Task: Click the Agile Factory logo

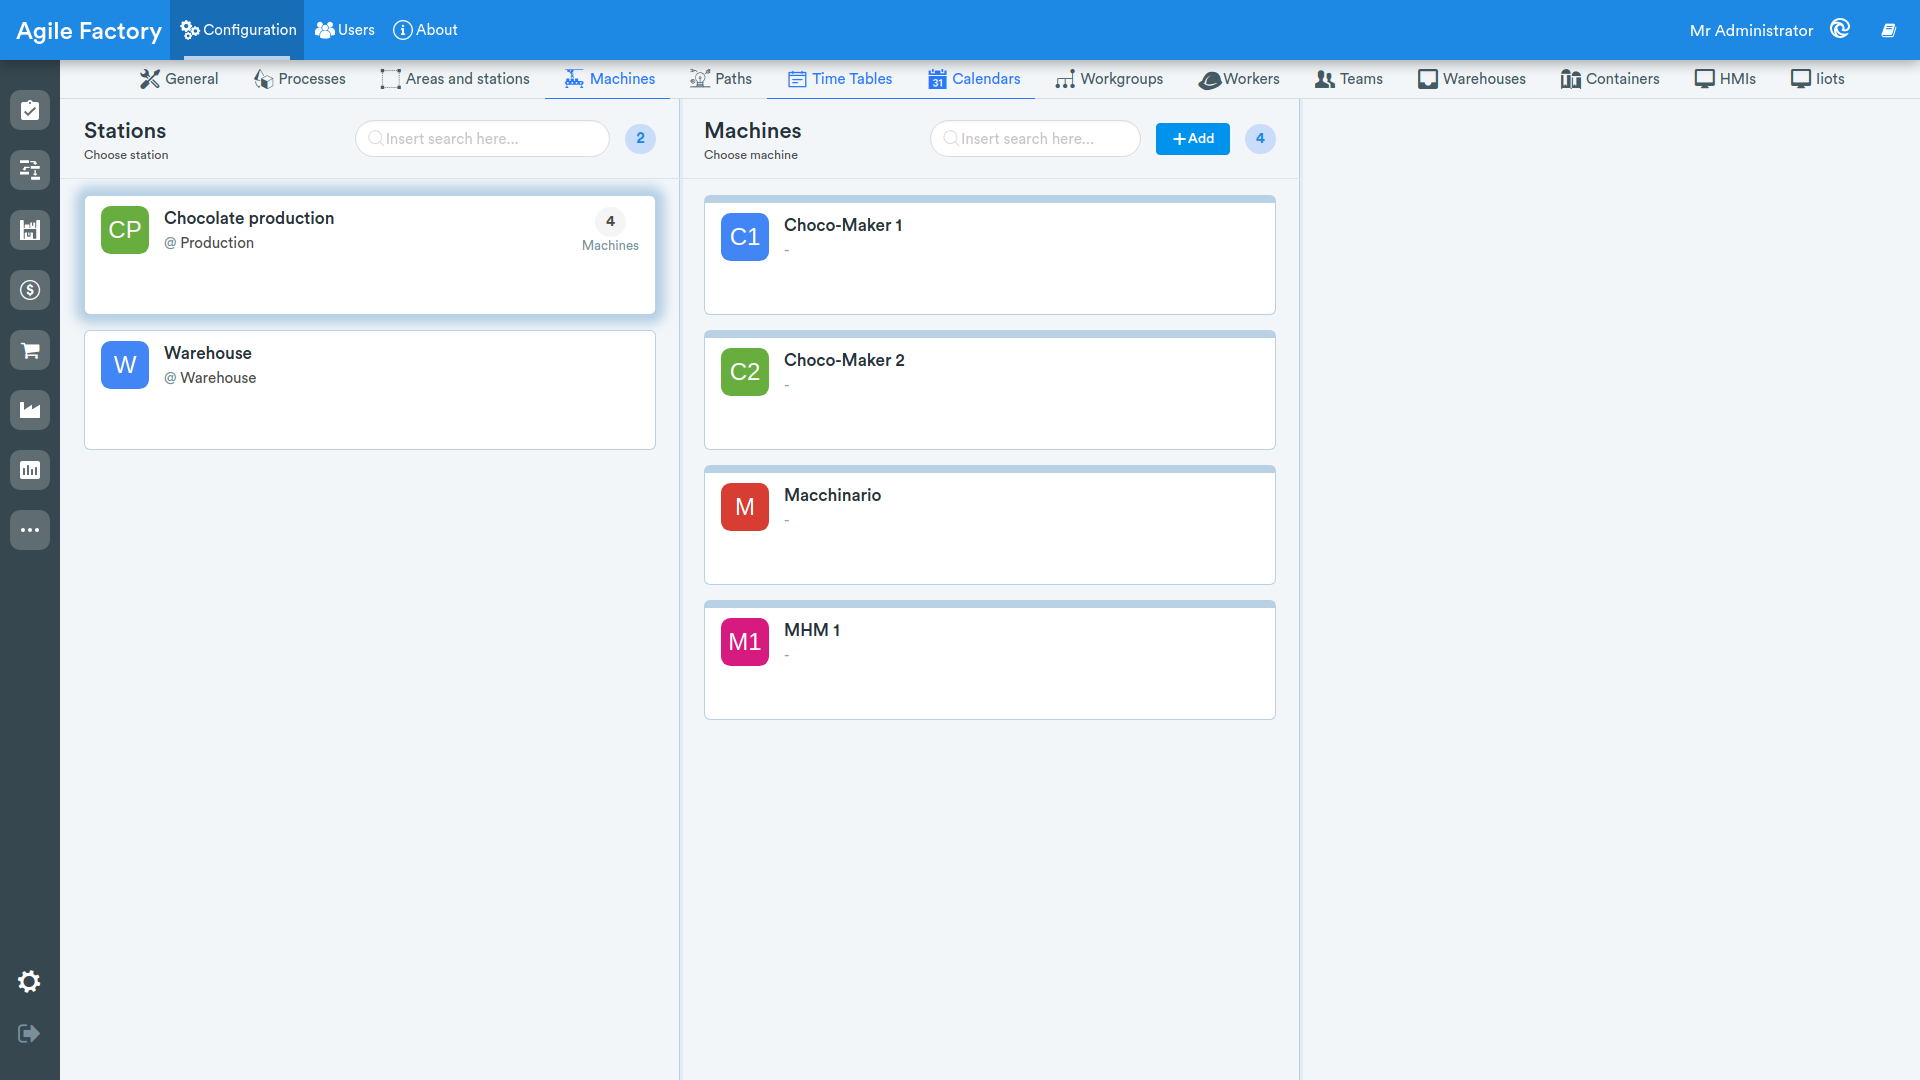Action: coord(89,31)
